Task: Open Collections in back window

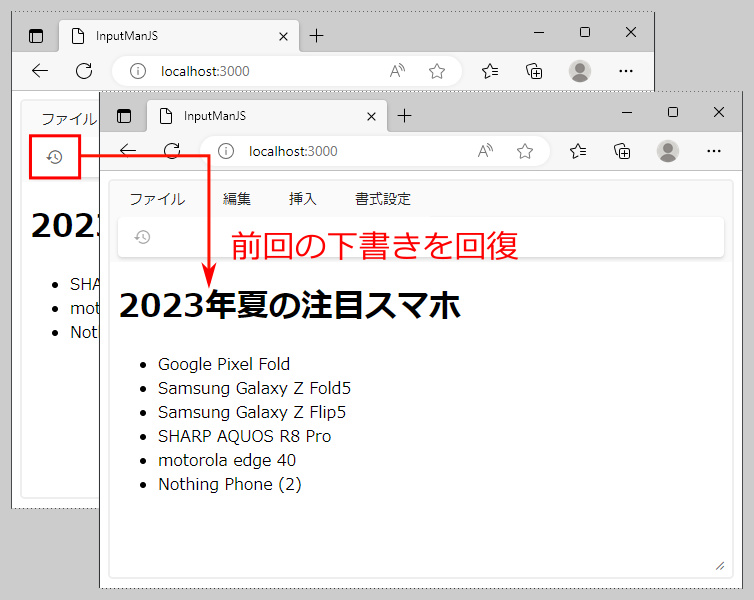Action: coord(534,72)
